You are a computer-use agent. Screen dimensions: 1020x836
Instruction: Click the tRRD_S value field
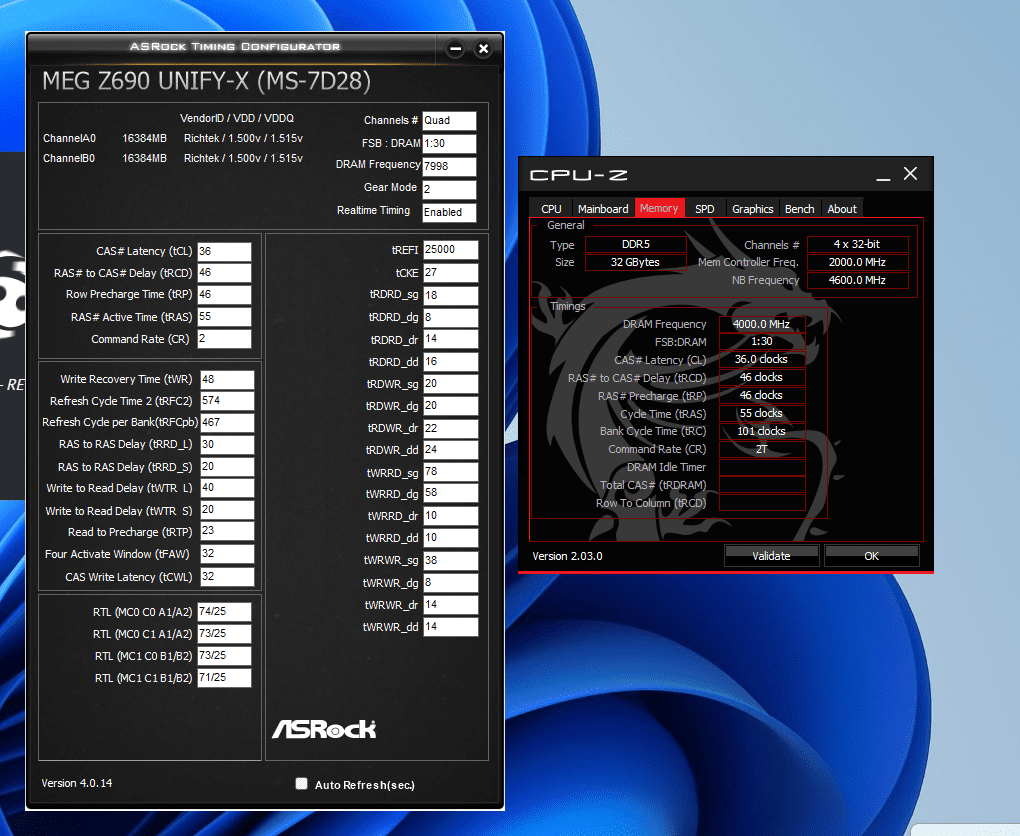tap(227, 466)
